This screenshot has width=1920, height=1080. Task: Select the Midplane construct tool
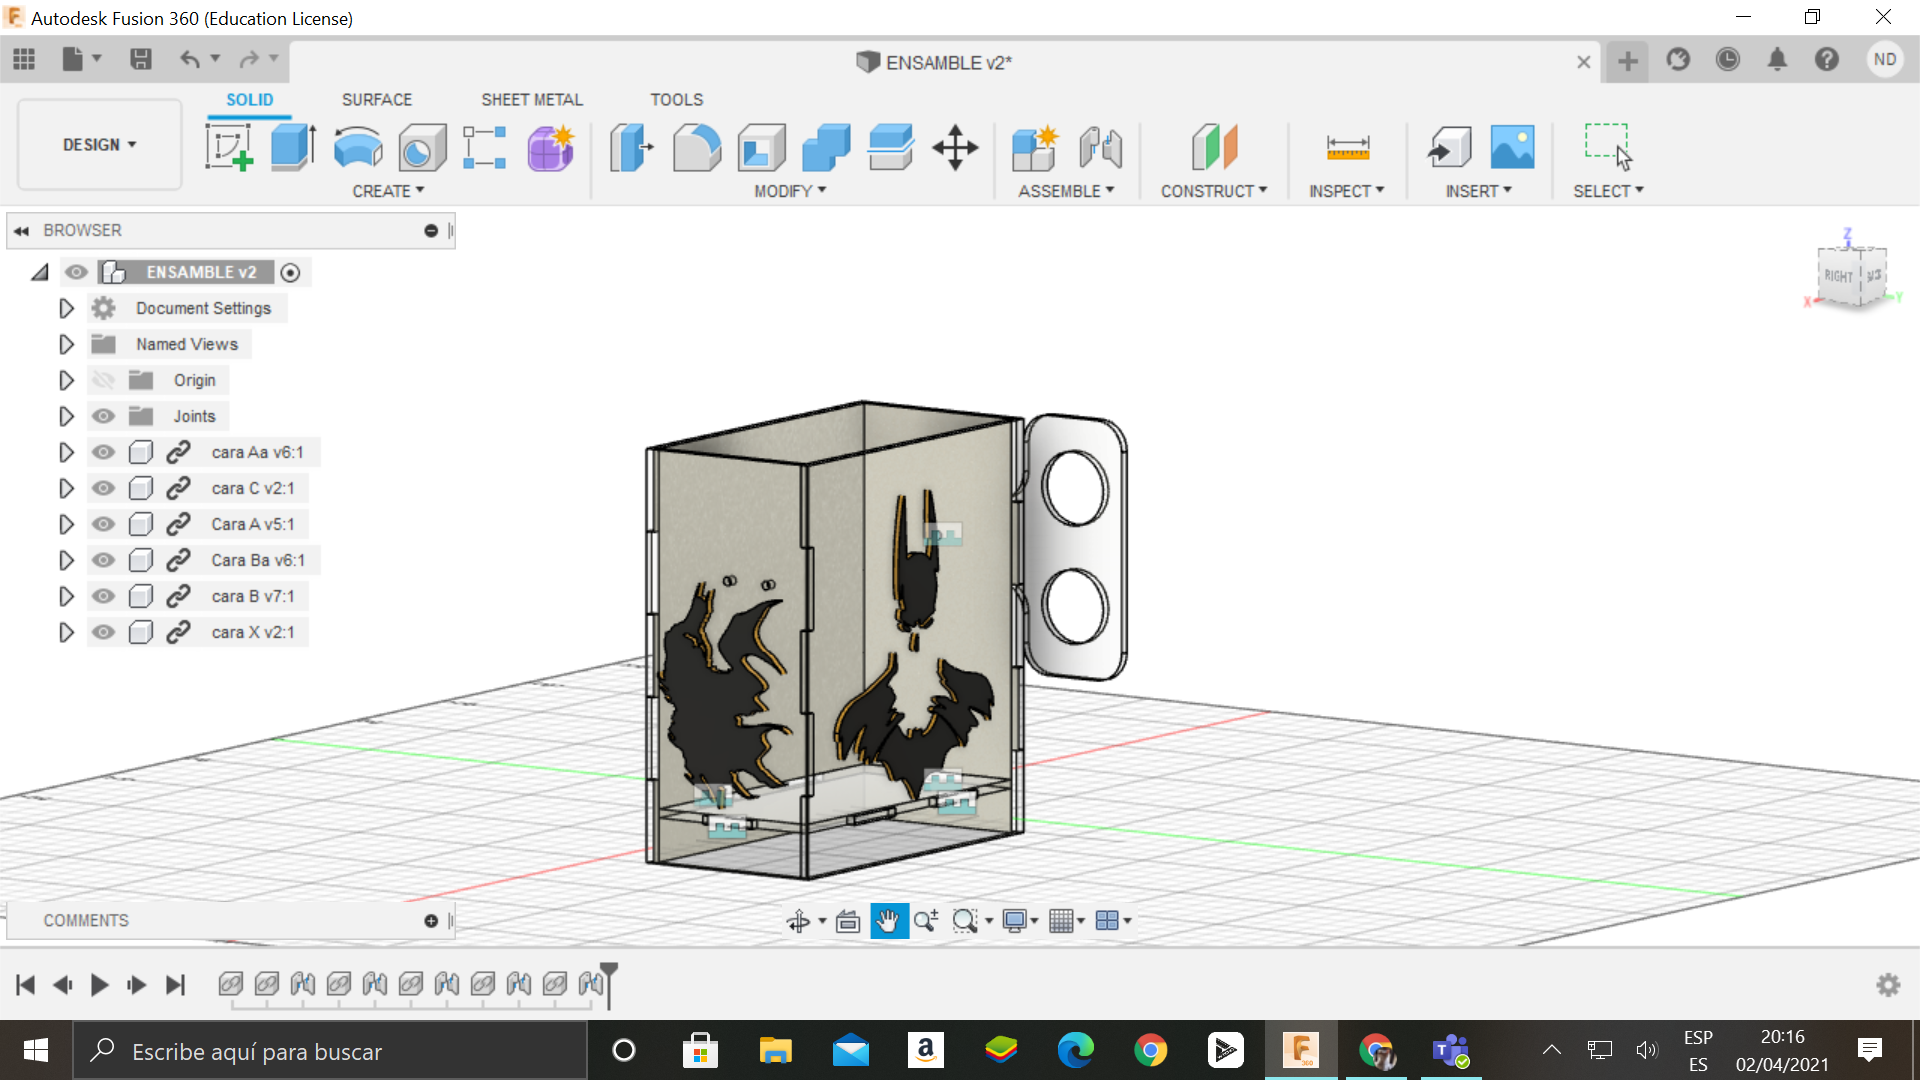(1214, 148)
